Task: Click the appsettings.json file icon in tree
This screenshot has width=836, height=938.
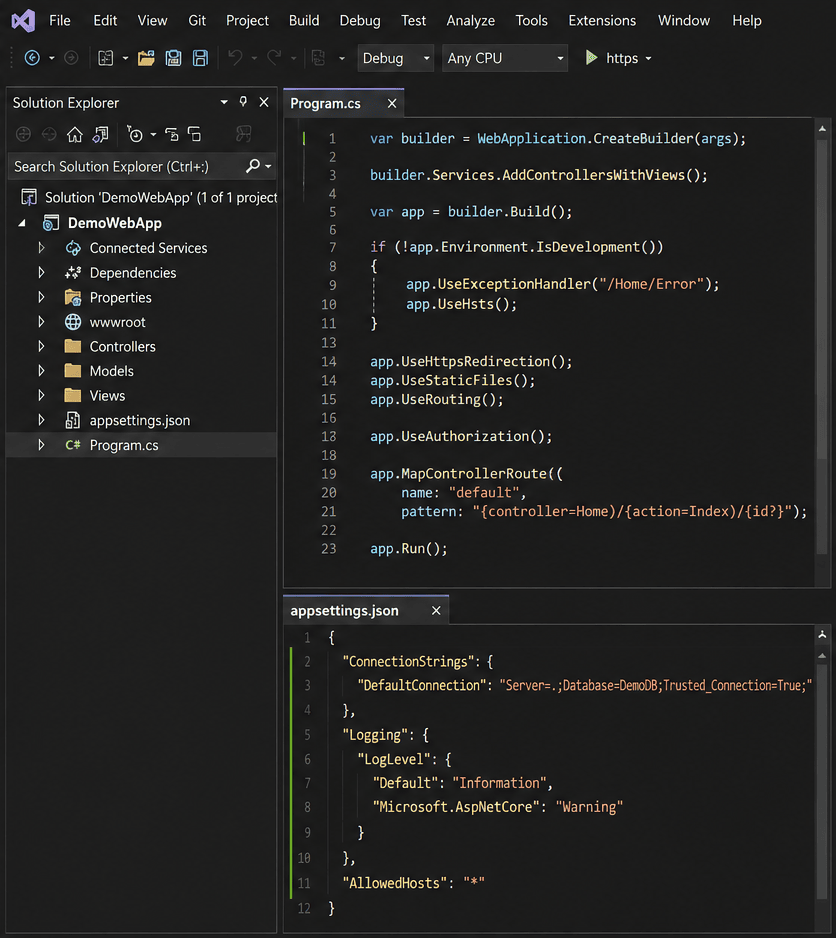Action: point(73,421)
